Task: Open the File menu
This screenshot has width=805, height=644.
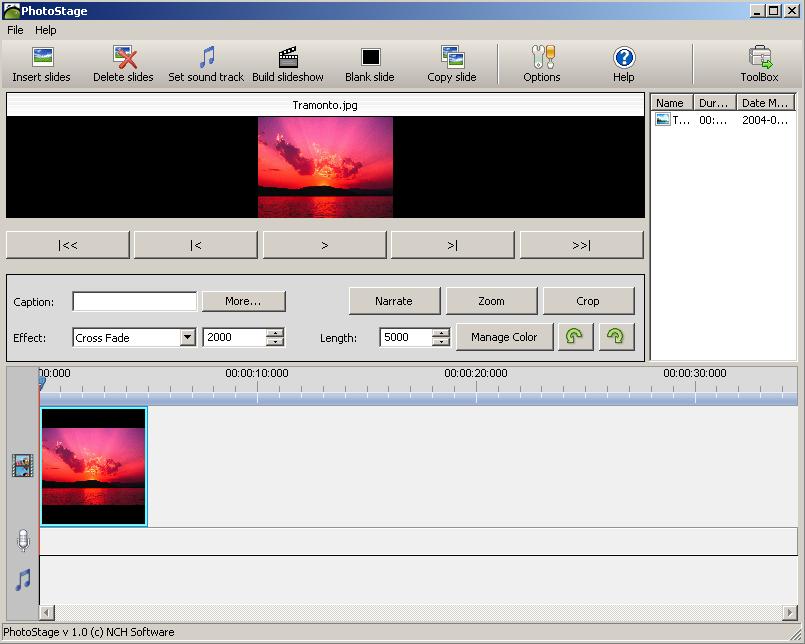Action: pyautogui.click(x=15, y=30)
